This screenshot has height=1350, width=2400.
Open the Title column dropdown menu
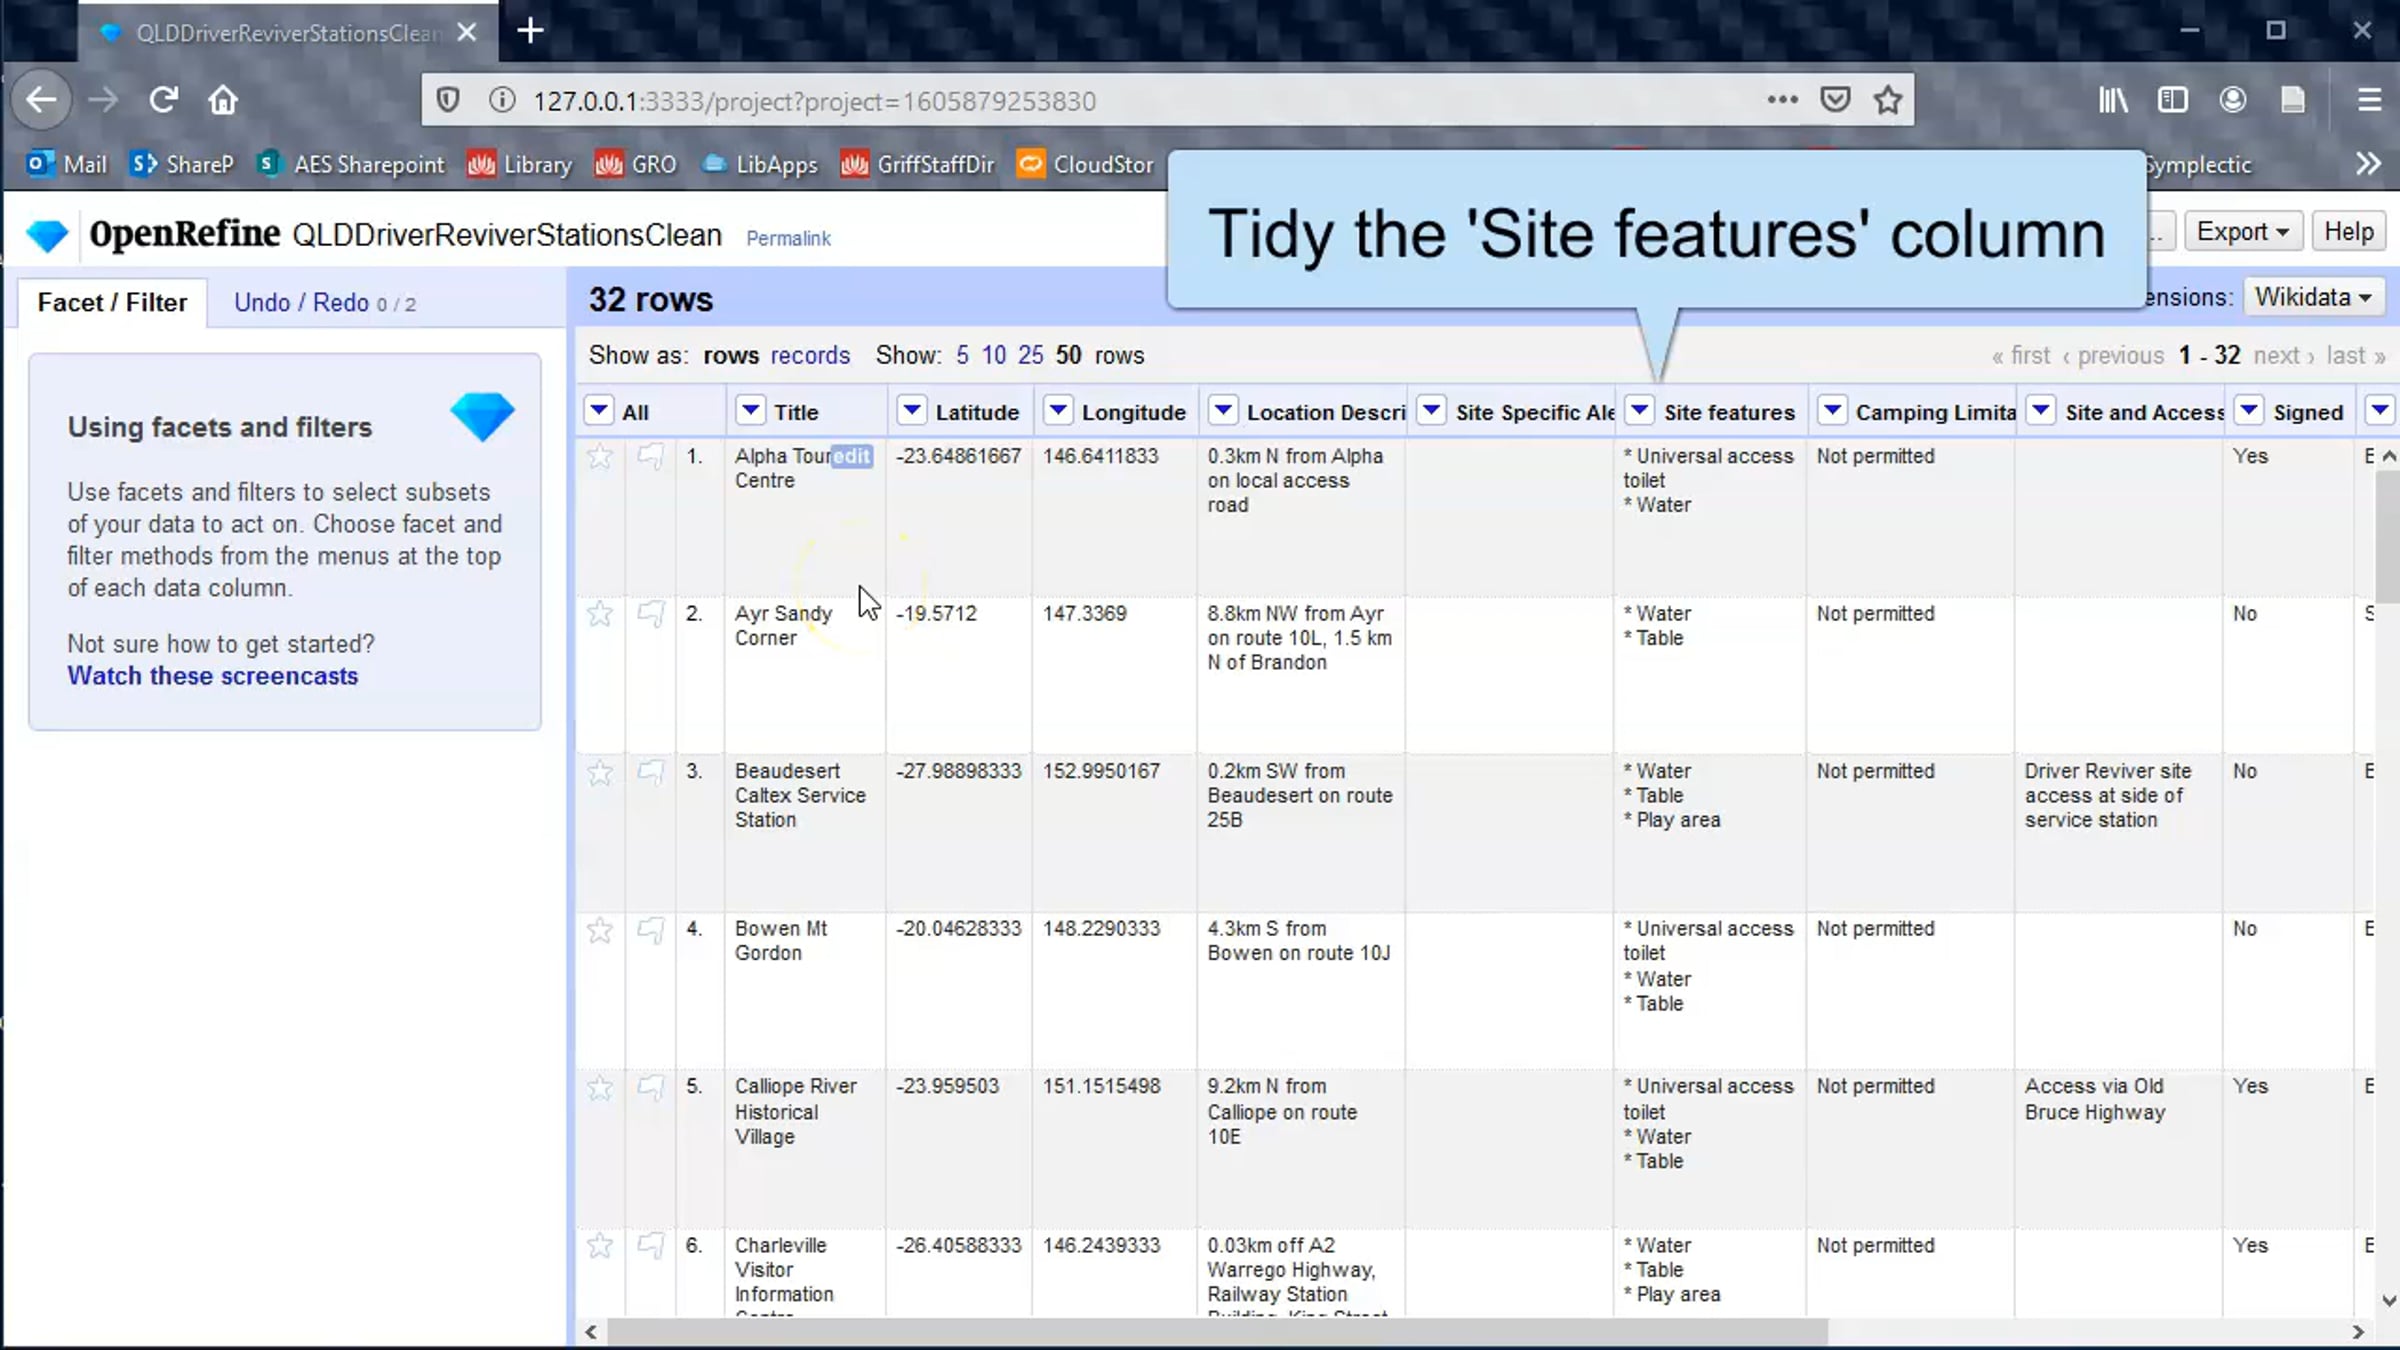pyautogui.click(x=750, y=410)
